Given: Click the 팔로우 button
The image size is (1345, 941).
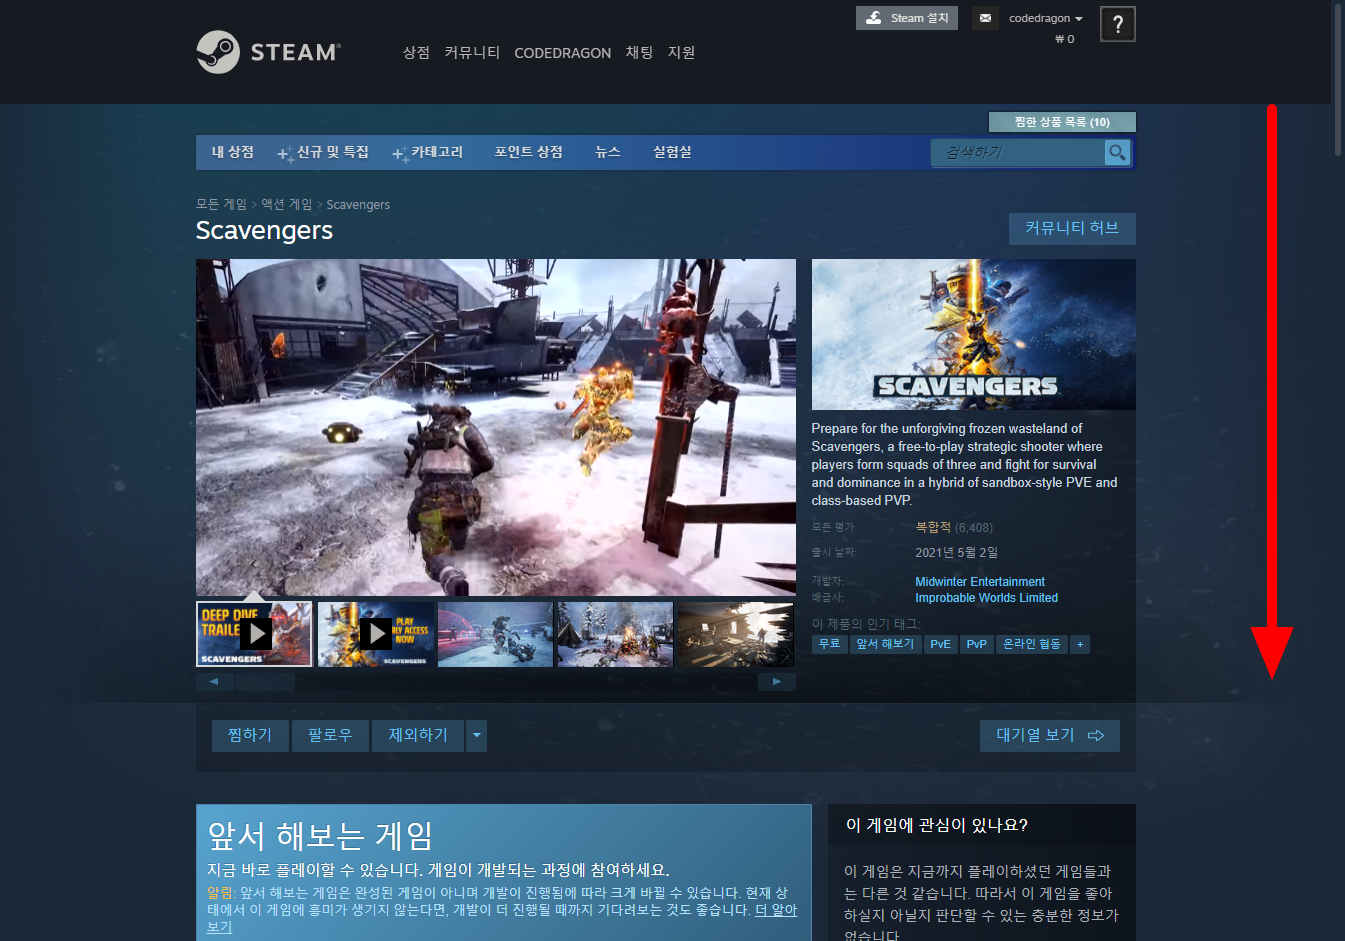Looking at the screenshot, I should 330,736.
